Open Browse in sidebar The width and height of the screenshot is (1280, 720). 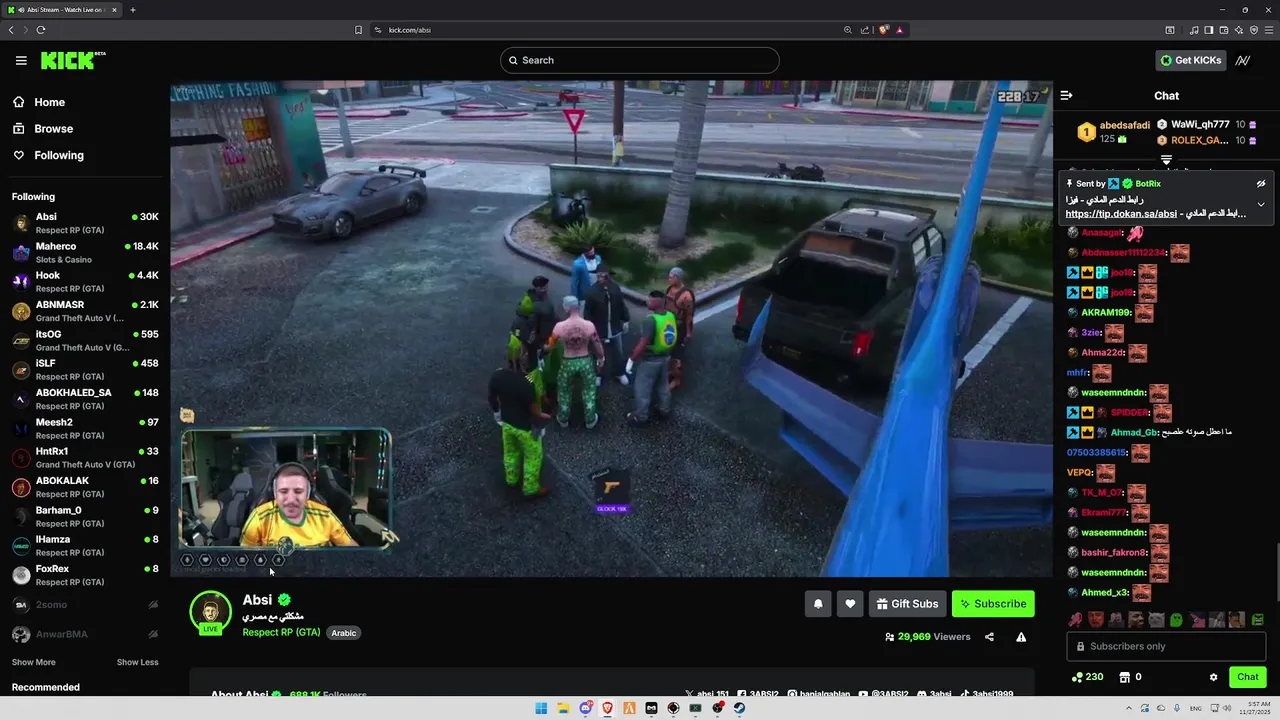43,129
